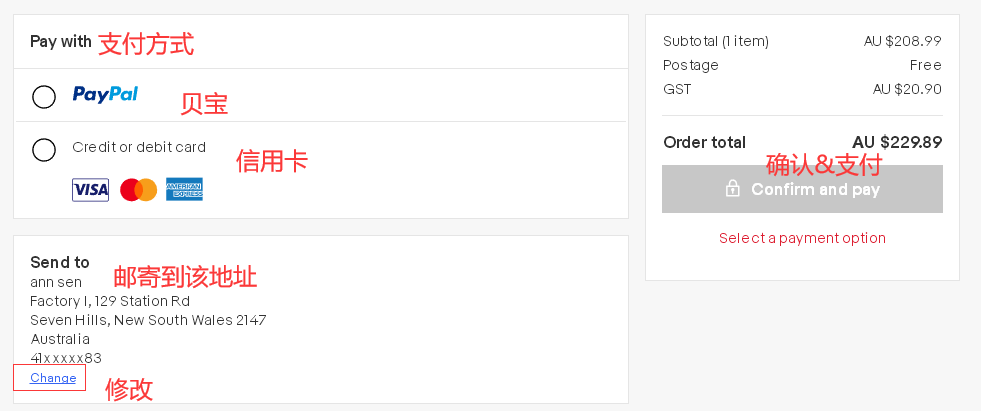Select the Credit or debit card radio button

(x=44, y=150)
